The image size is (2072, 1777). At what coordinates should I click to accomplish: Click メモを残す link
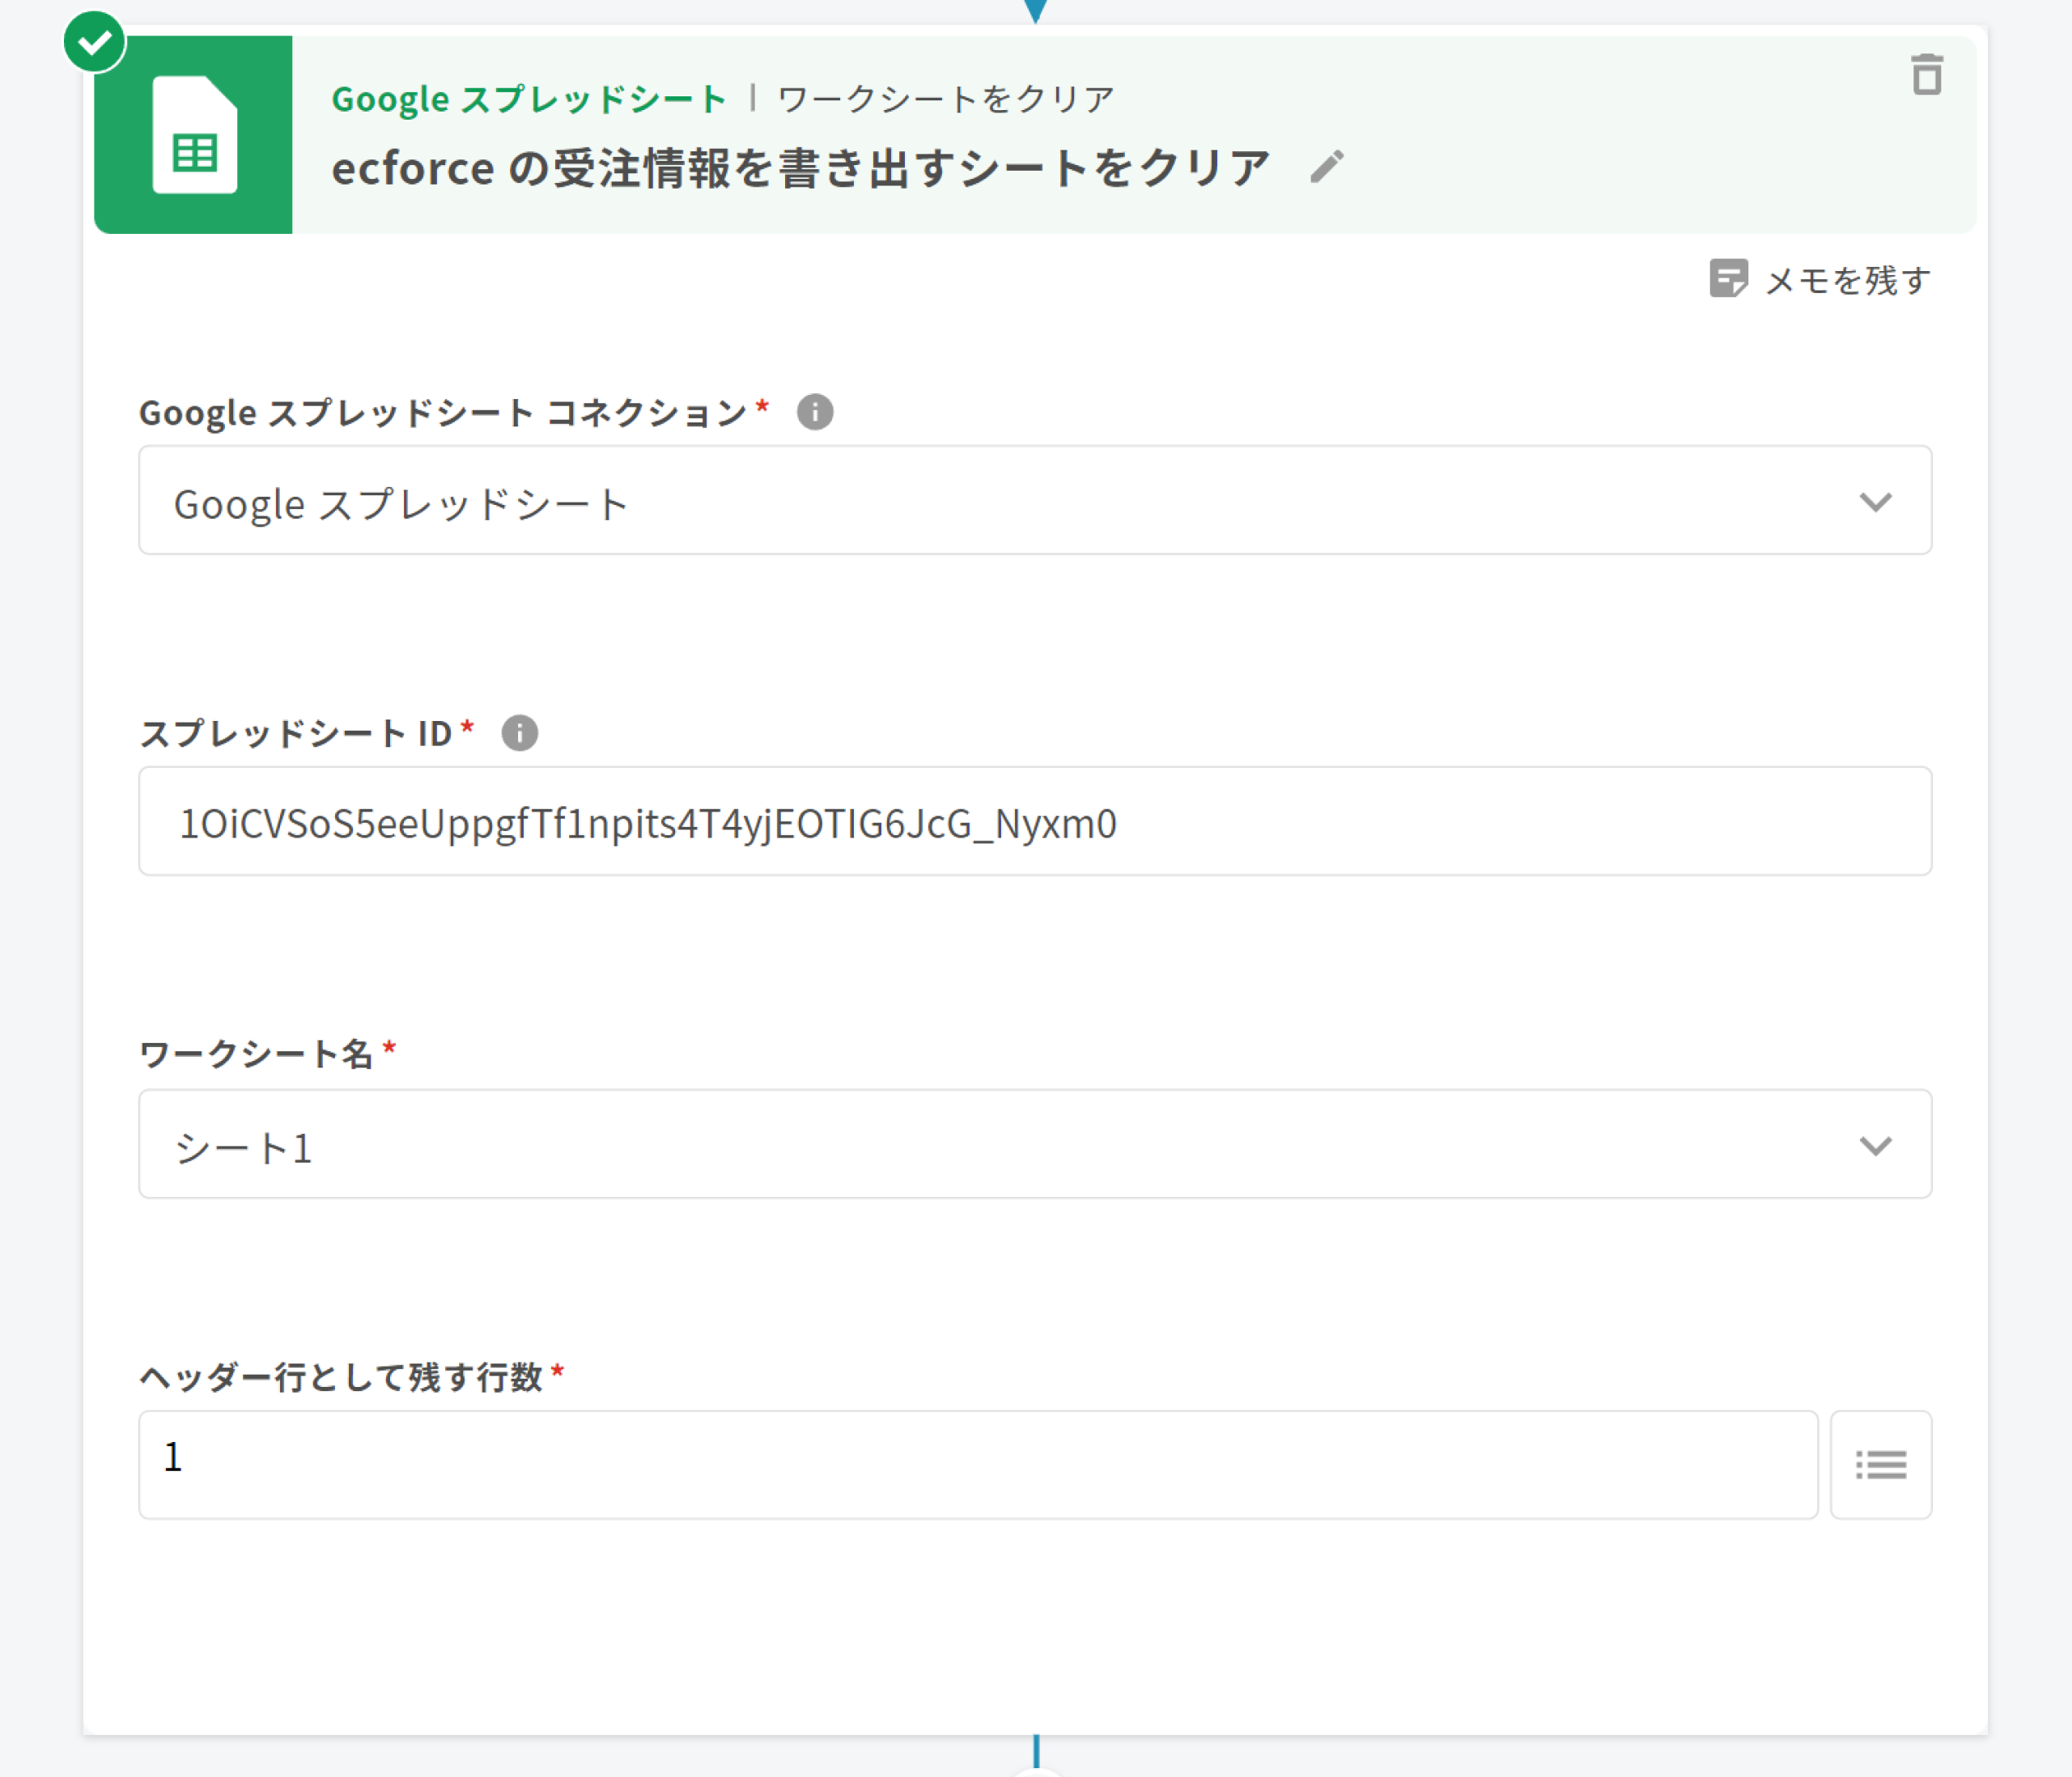point(1847,280)
